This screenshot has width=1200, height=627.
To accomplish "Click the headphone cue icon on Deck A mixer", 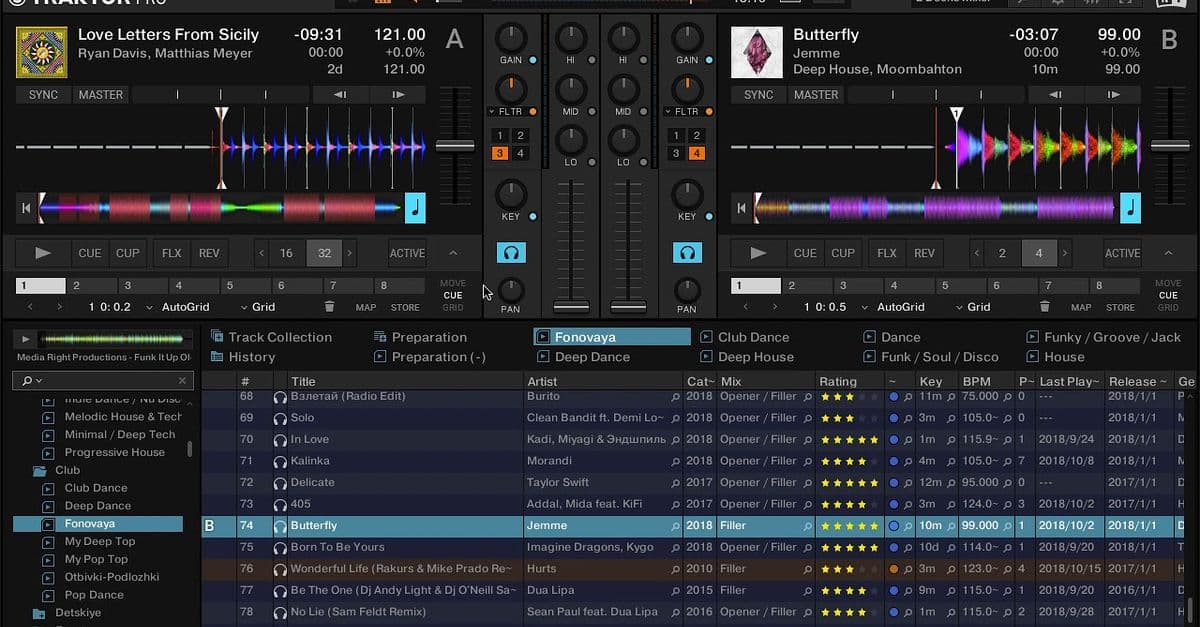I will click(x=512, y=252).
